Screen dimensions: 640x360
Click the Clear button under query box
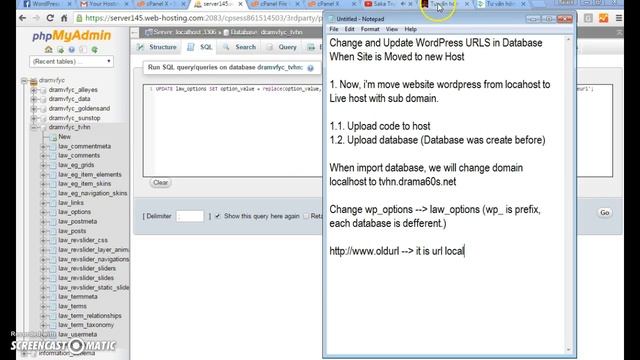(160, 182)
